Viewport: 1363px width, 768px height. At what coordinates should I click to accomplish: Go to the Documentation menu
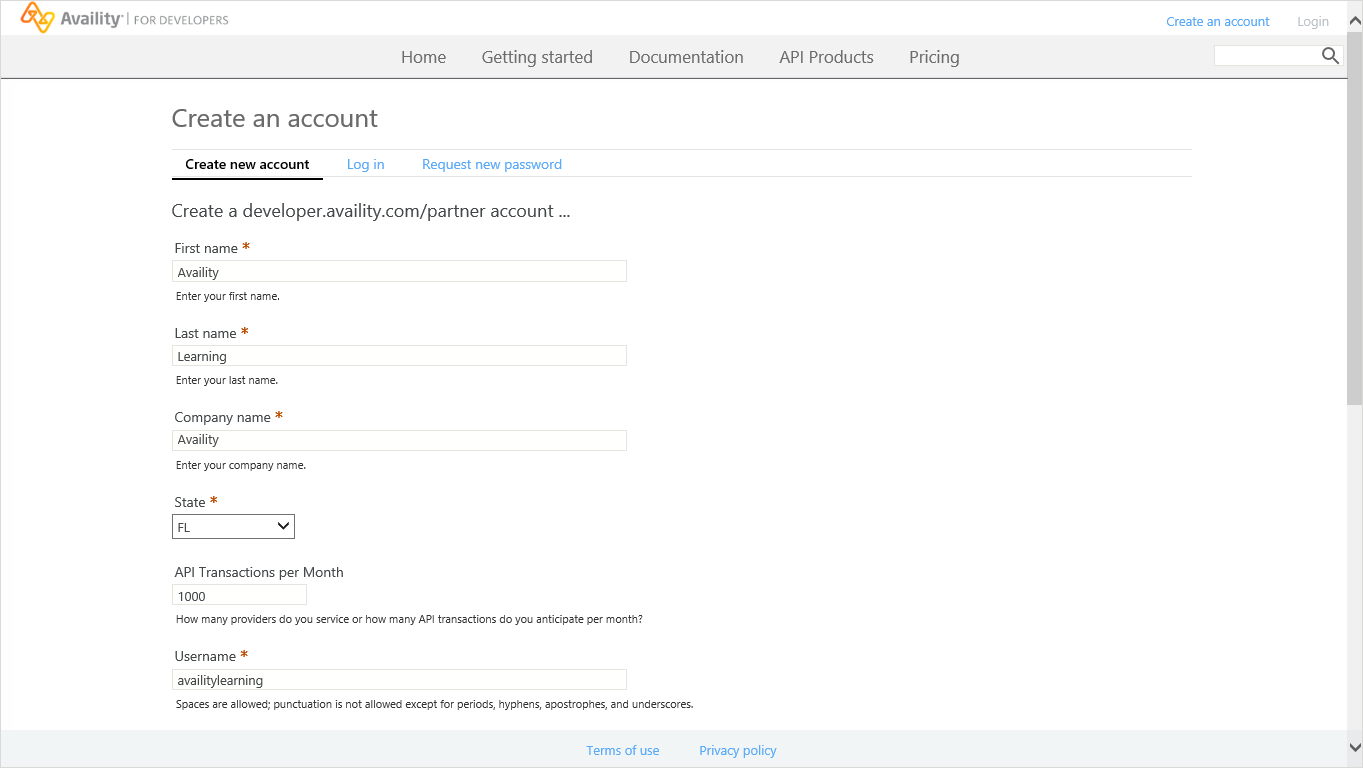pos(686,57)
